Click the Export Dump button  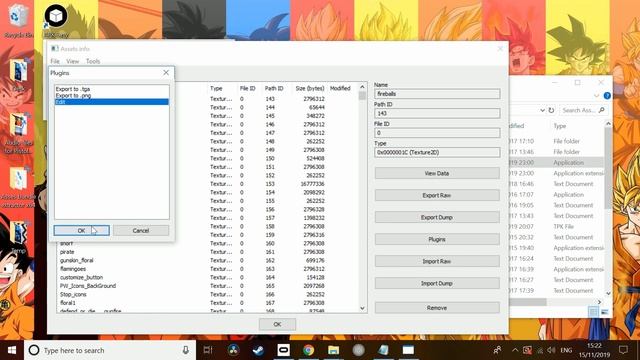pos(437,217)
